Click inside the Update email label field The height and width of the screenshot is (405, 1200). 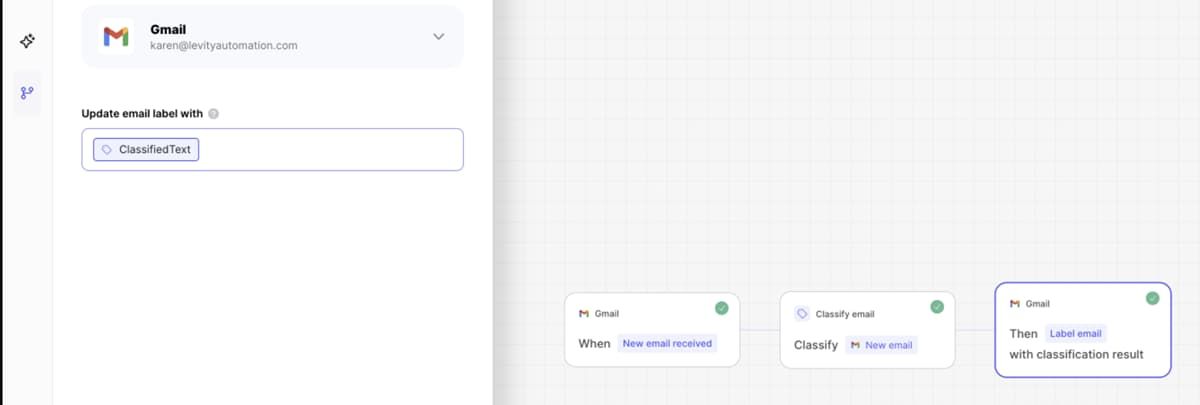pyautogui.click(x=330, y=150)
